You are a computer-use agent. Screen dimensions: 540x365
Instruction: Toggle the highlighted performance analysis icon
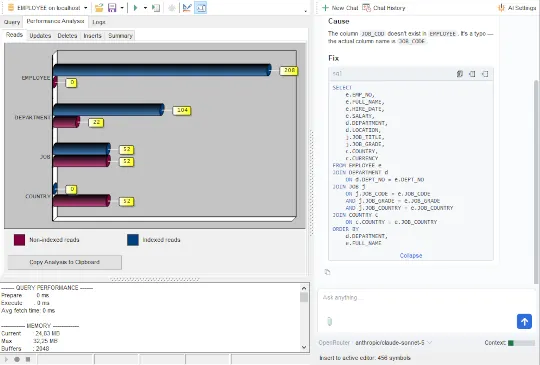point(200,8)
